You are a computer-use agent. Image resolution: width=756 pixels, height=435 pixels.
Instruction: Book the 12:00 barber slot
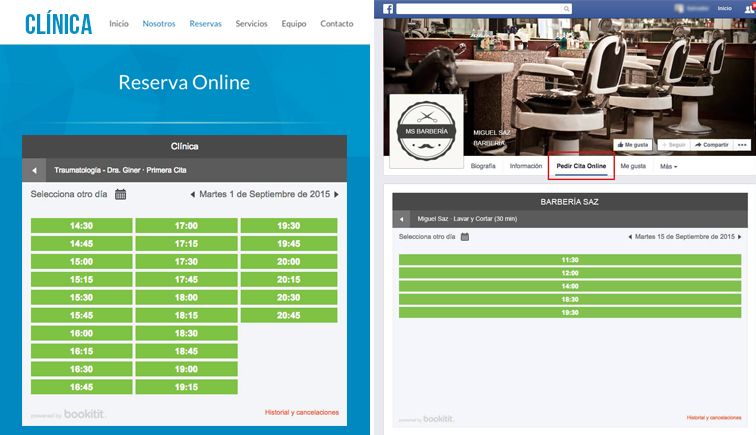(570, 273)
